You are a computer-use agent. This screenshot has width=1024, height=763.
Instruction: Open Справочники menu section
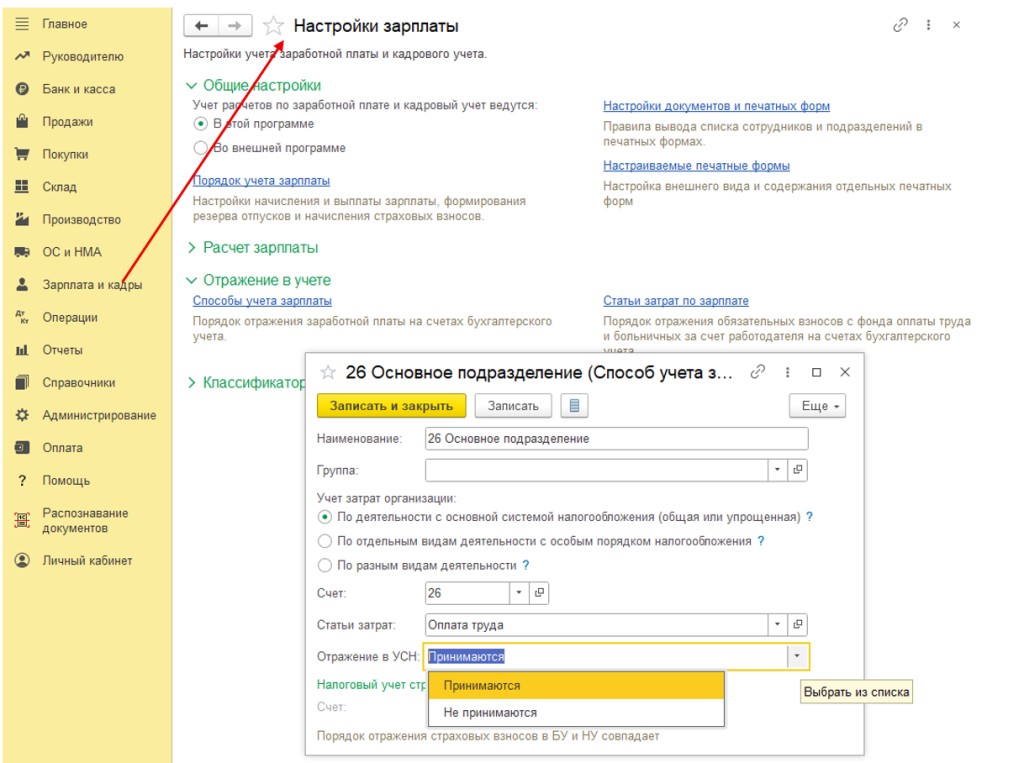pos(79,383)
